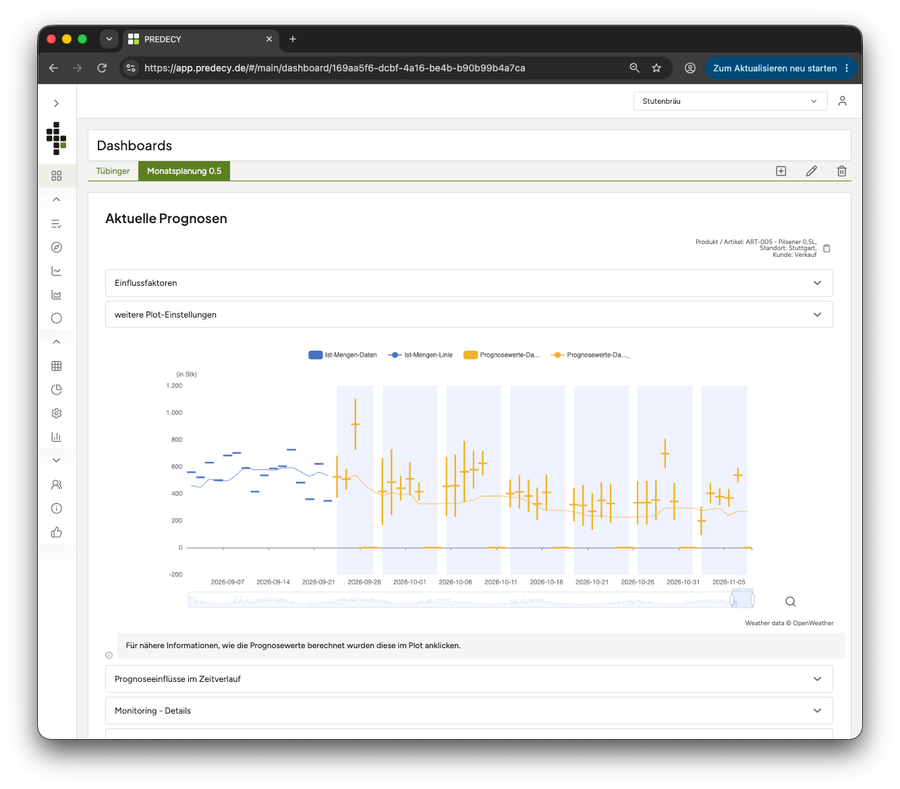Reload the page in the browser
This screenshot has height=789, width=900.
[x=102, y=68]
